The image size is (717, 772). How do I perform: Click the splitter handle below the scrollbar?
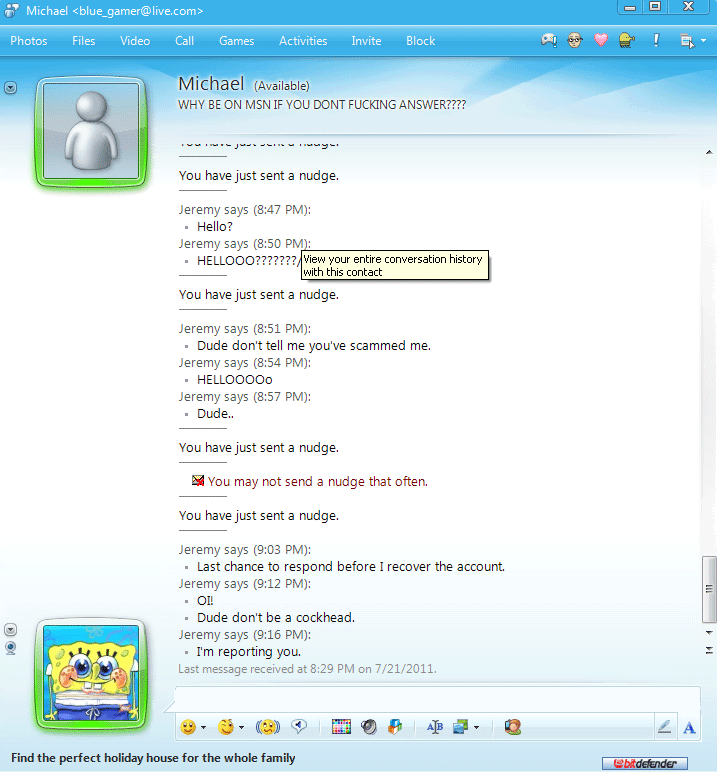pos(709,650)
